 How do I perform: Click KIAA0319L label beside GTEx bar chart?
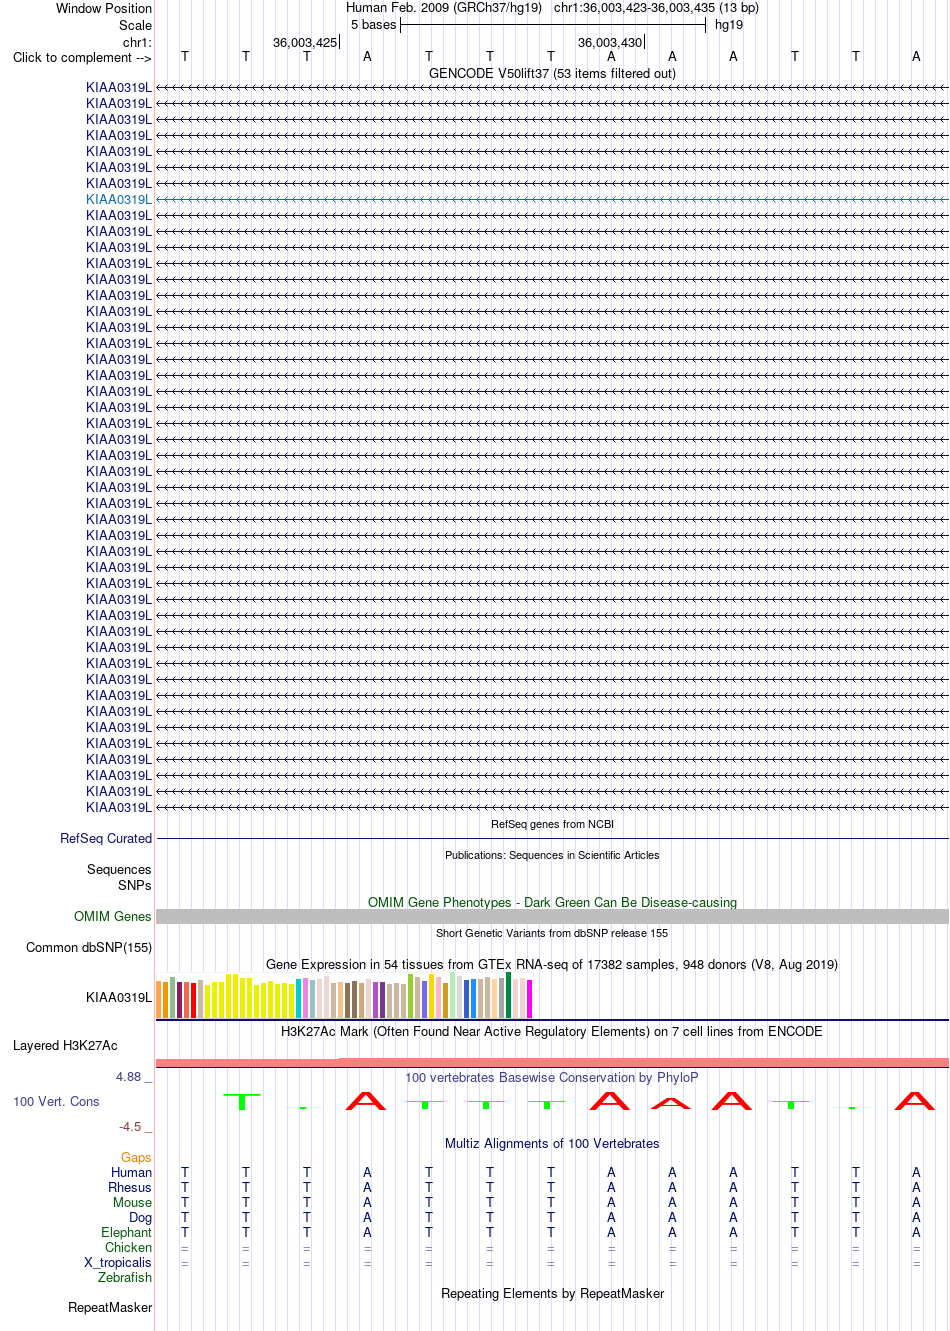coord(119,997)
